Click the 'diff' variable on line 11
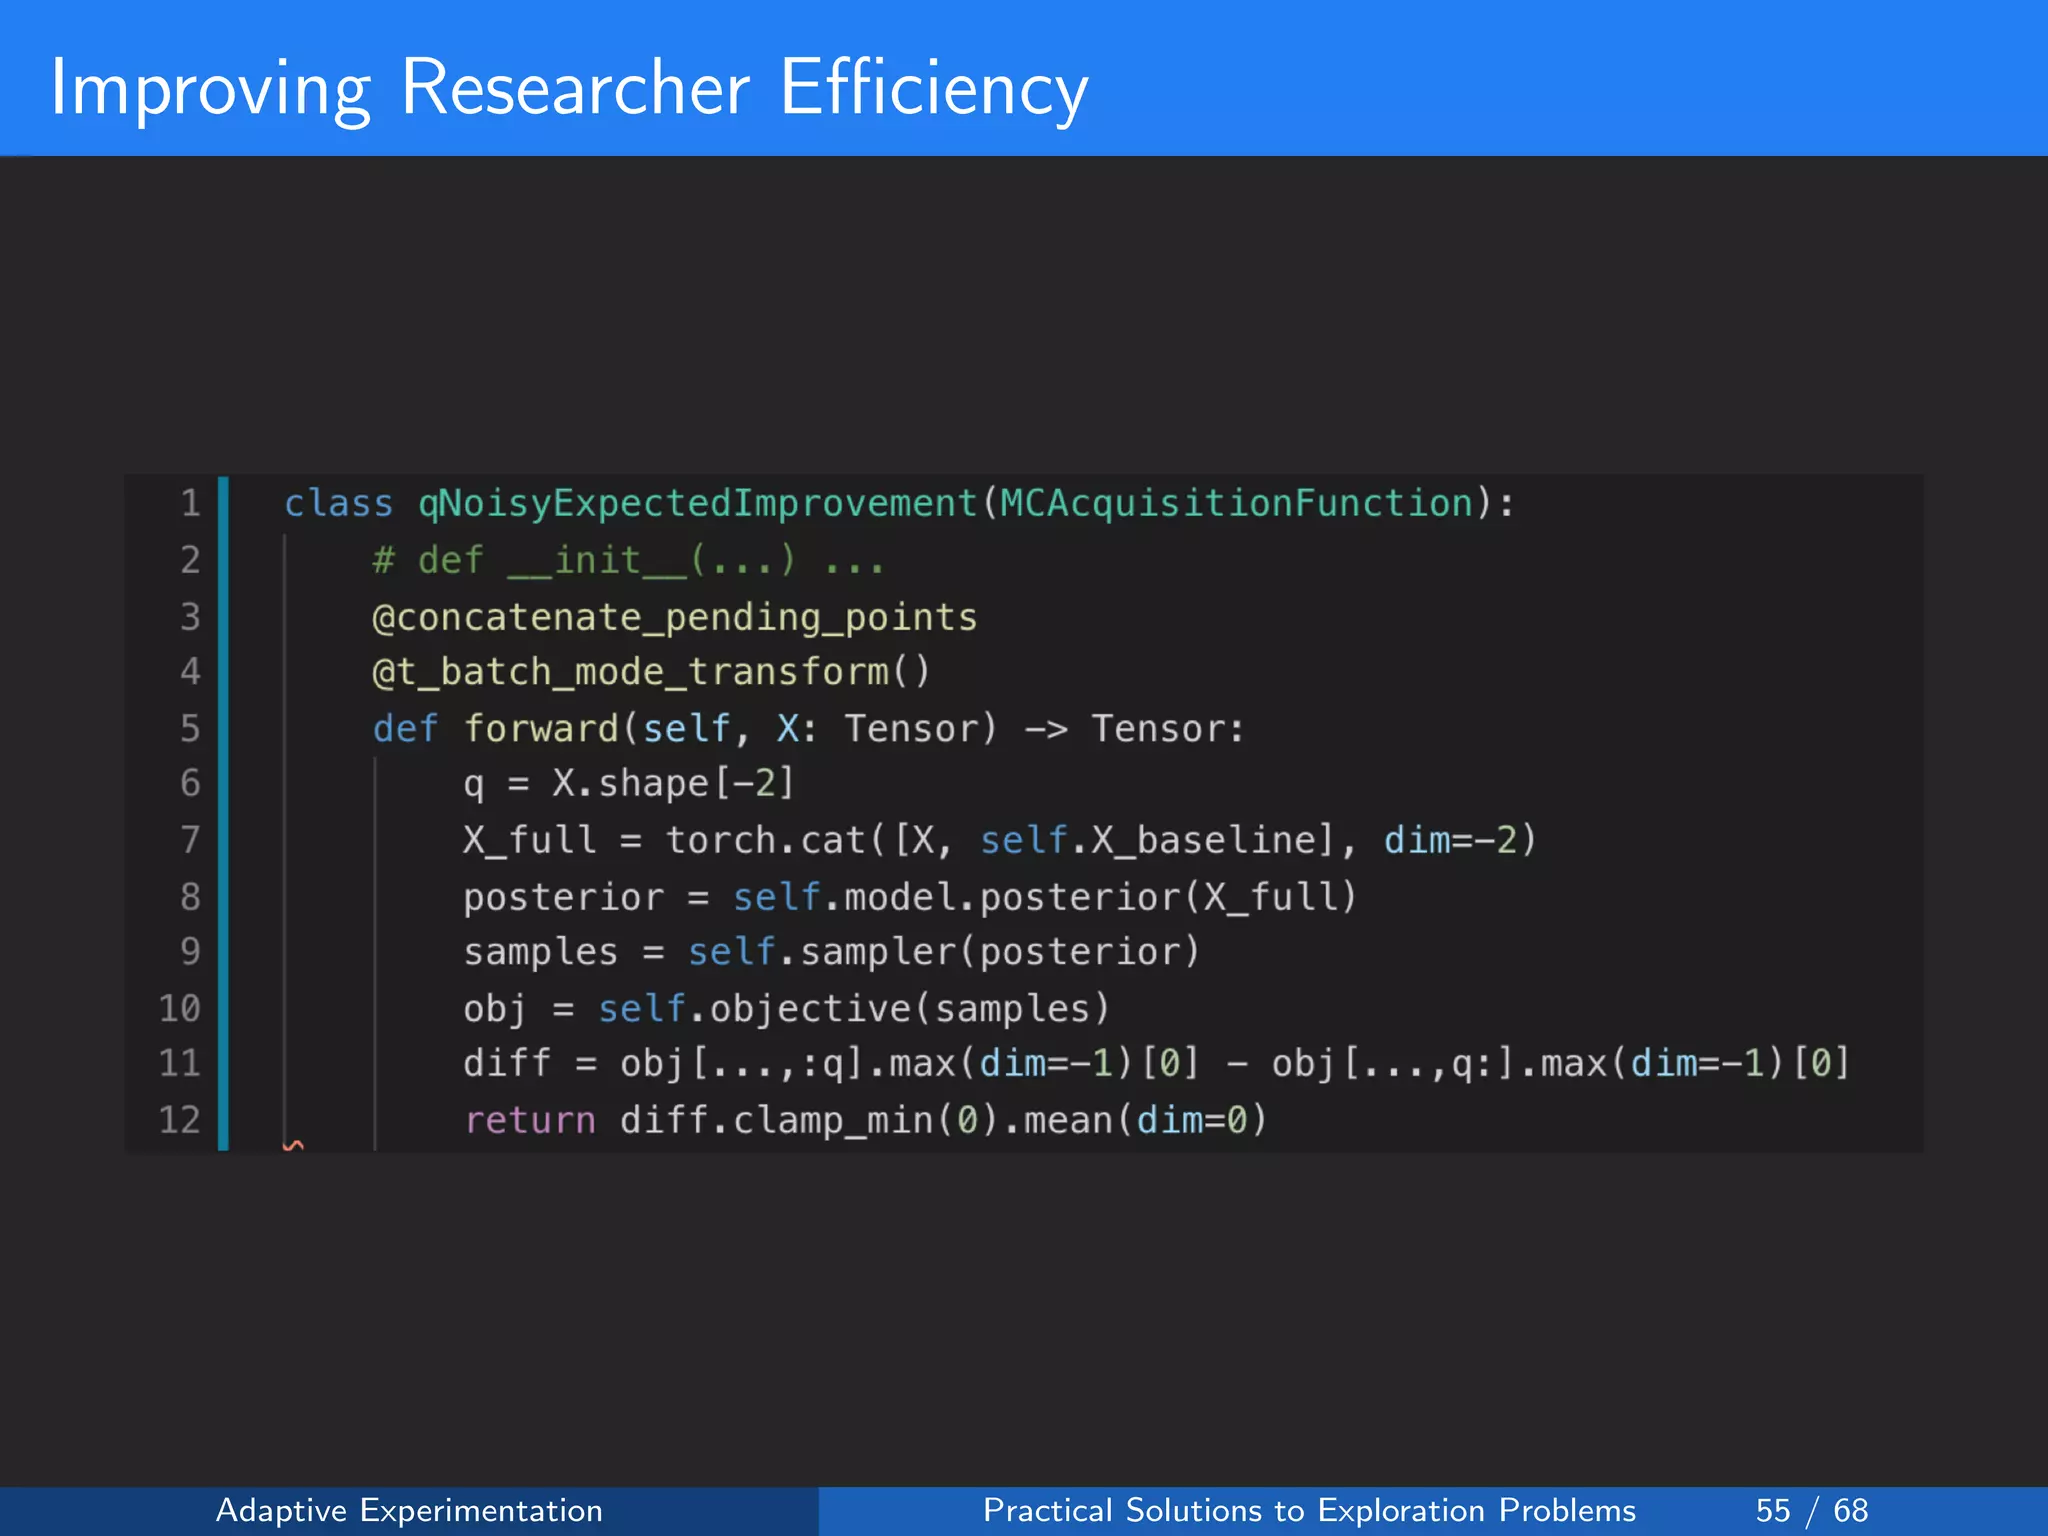The image size is (2048, 1536). point(507,1063)
